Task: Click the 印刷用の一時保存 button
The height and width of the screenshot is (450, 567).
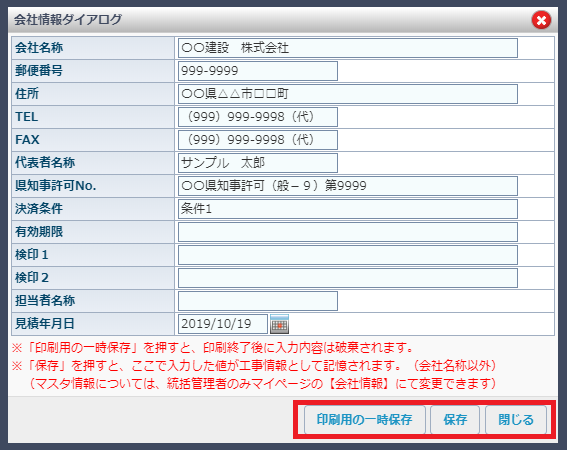Action: click(x=364, y=420)
